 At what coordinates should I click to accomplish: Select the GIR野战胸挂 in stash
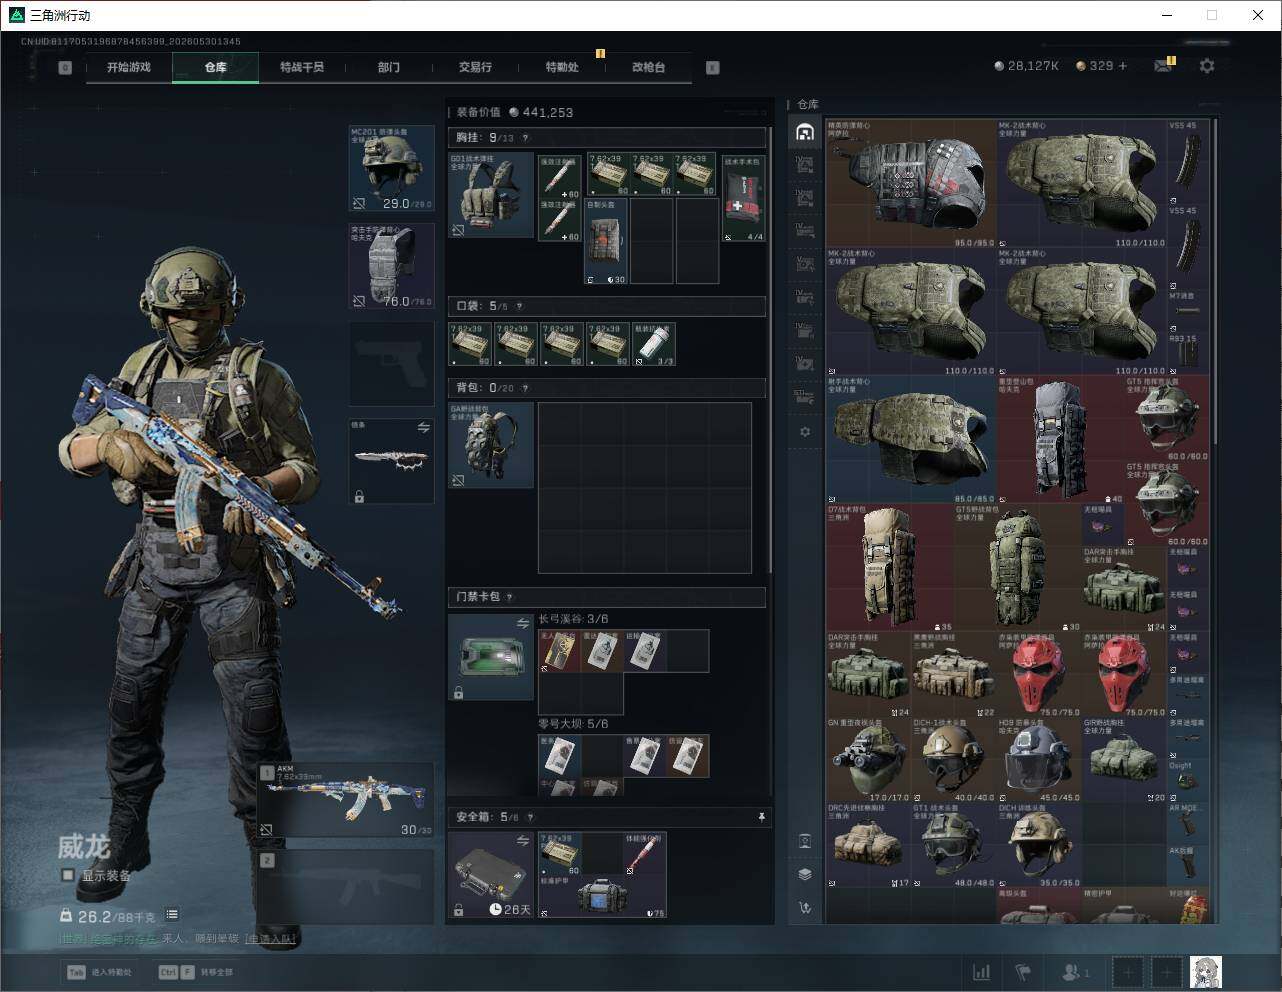coord(1124,760)
